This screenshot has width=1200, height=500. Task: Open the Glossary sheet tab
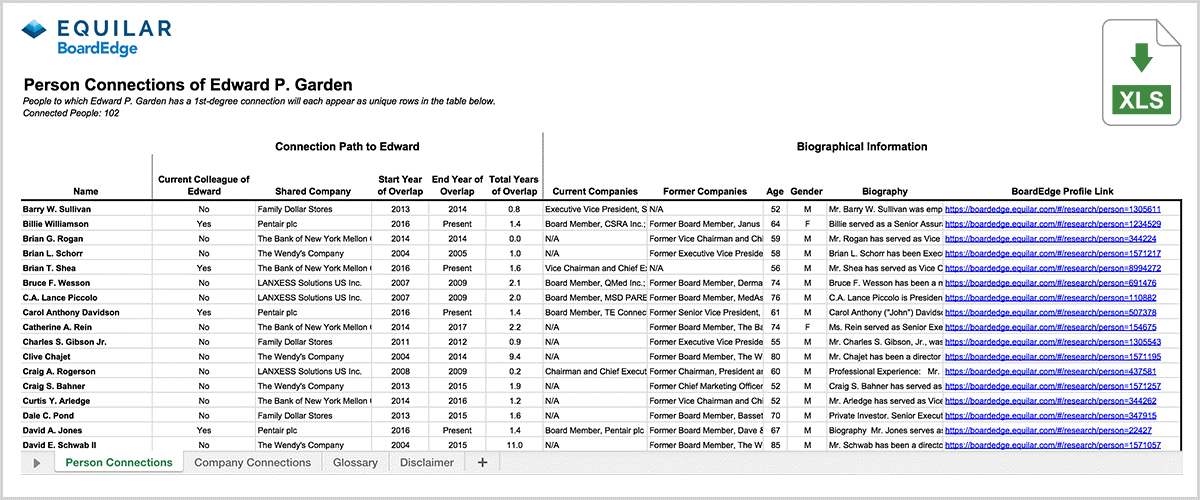pos(355,462)
